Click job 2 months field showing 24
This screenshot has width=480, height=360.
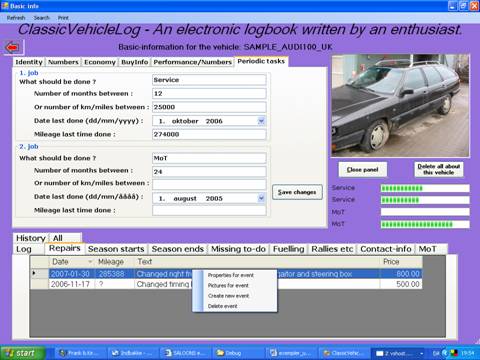point(209,172)
